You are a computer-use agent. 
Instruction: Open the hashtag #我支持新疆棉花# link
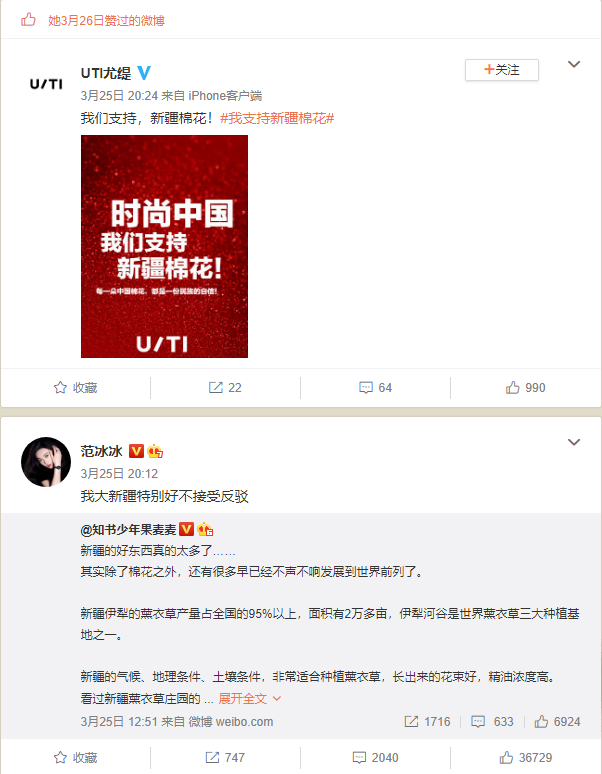pos(277,118)
